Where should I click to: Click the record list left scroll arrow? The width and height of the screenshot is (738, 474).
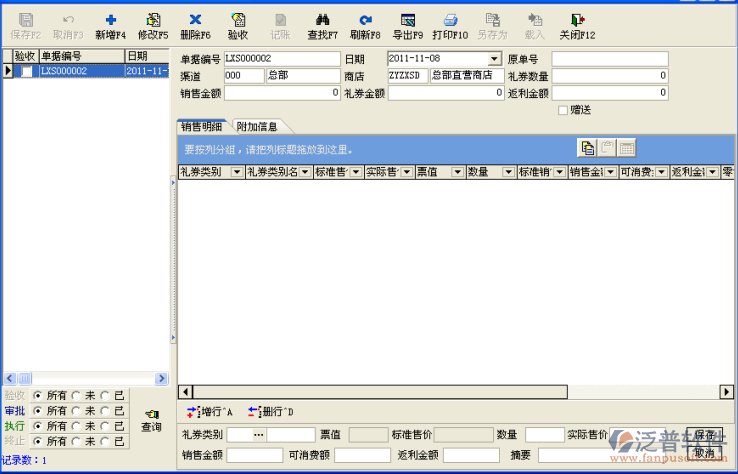[10, 378]
